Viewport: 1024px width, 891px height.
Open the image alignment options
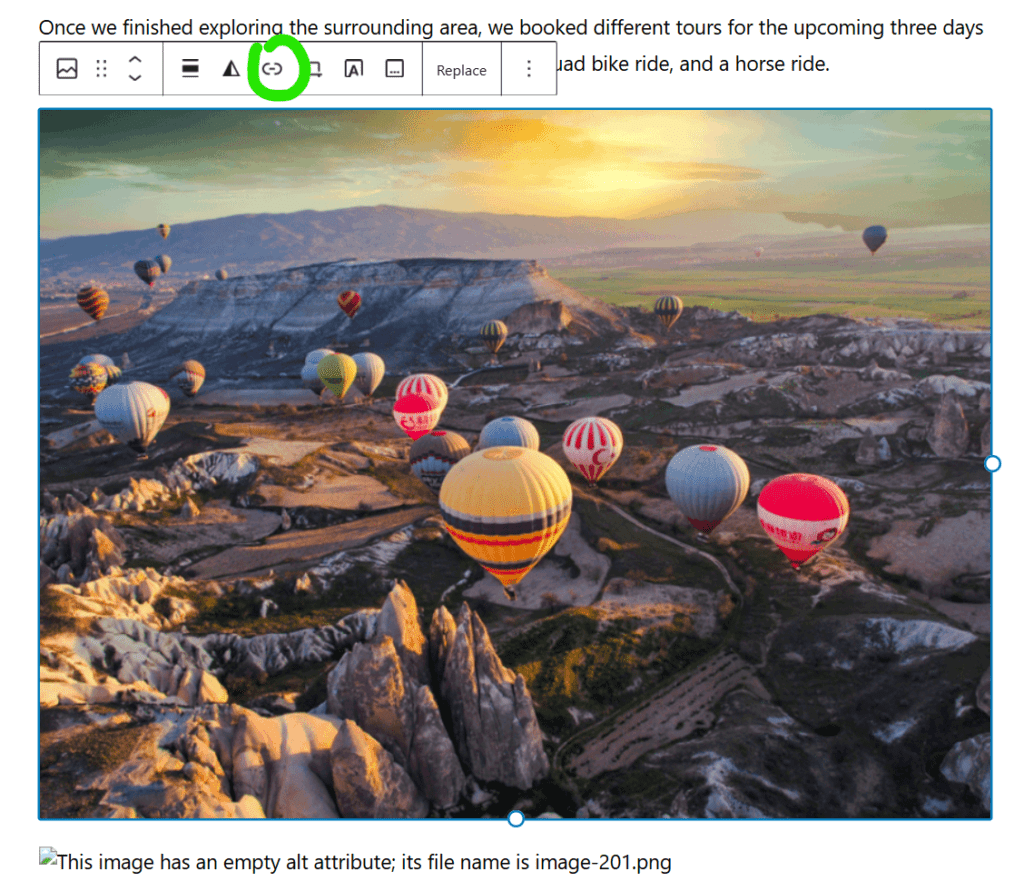[x=190, y=69]
